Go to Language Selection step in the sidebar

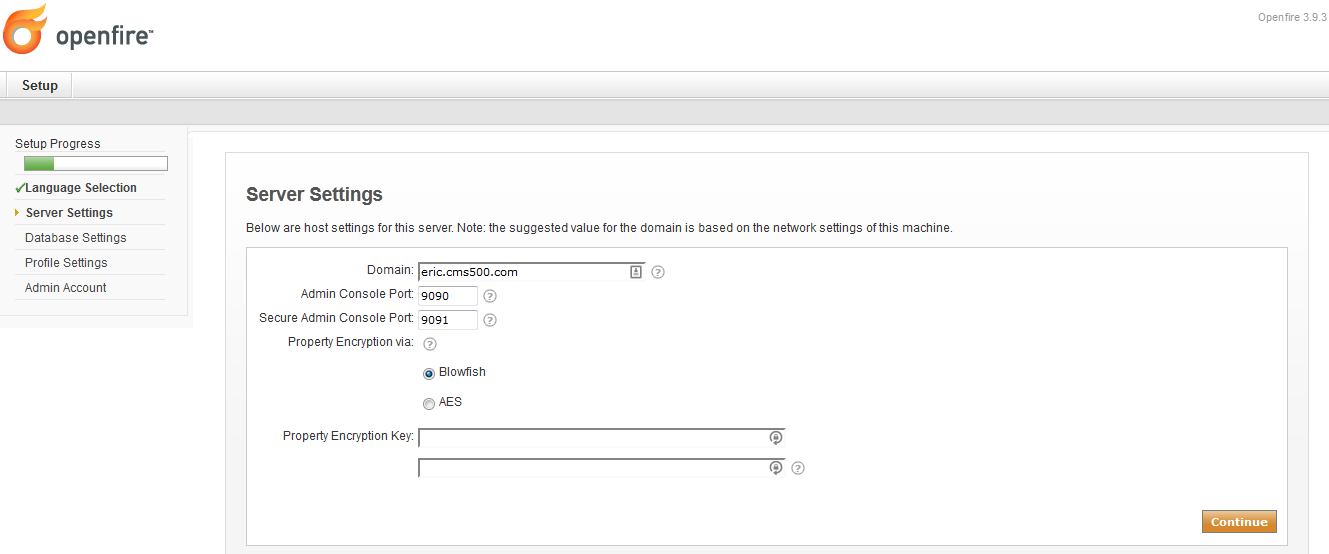(x=81, y=188)
